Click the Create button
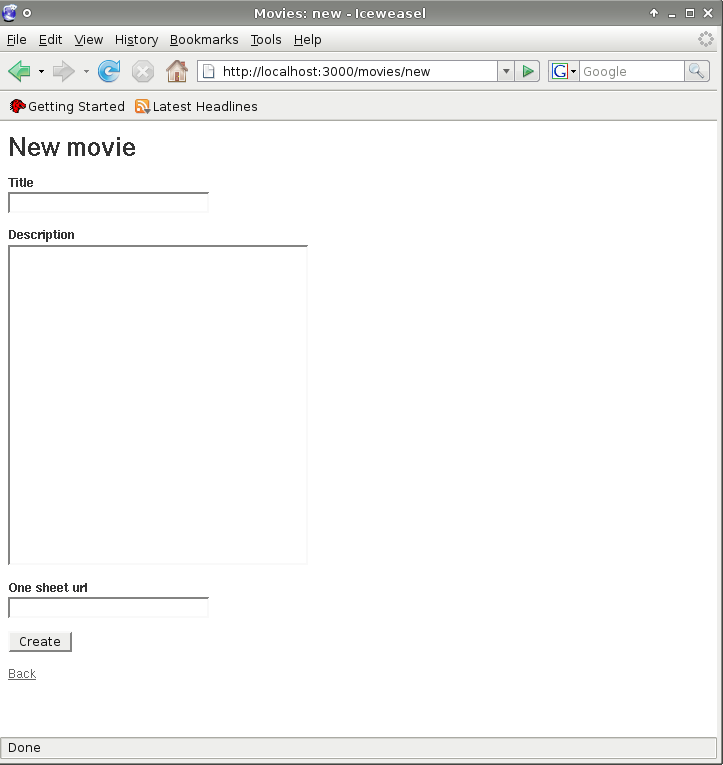Image resolution: width=723 pixels, height=765 pixels. point(40,642)
